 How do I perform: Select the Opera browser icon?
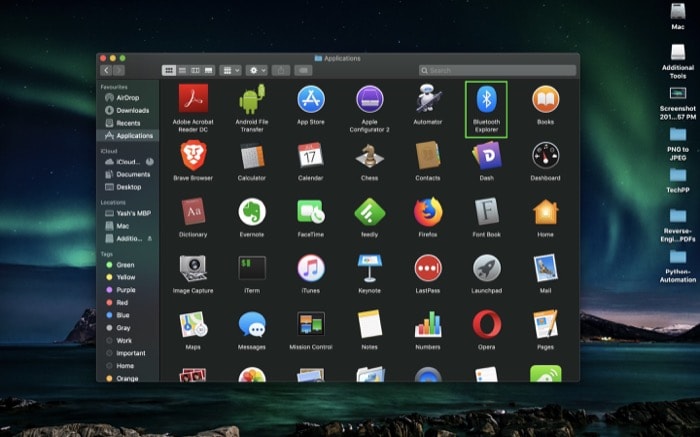486,324
